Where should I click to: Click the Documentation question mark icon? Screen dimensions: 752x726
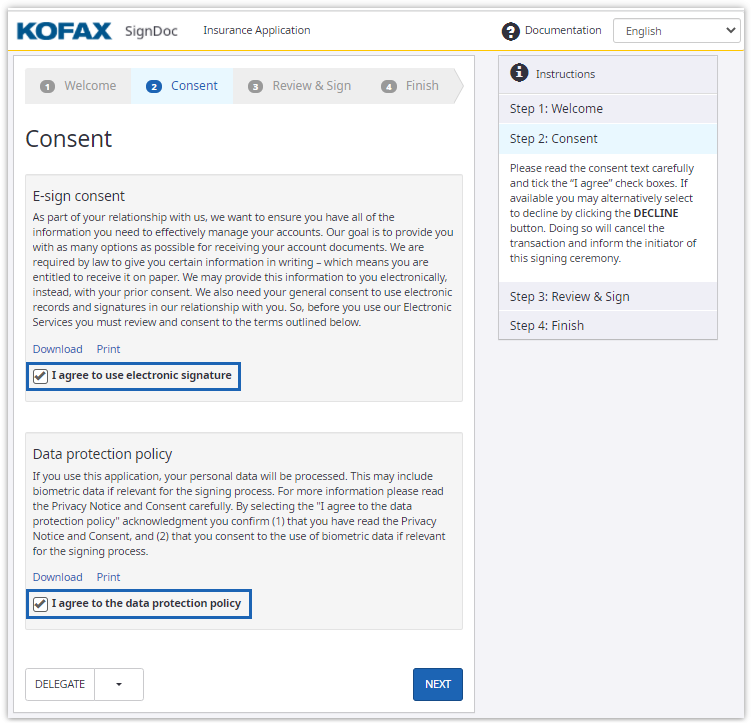[x=511, y=32]
